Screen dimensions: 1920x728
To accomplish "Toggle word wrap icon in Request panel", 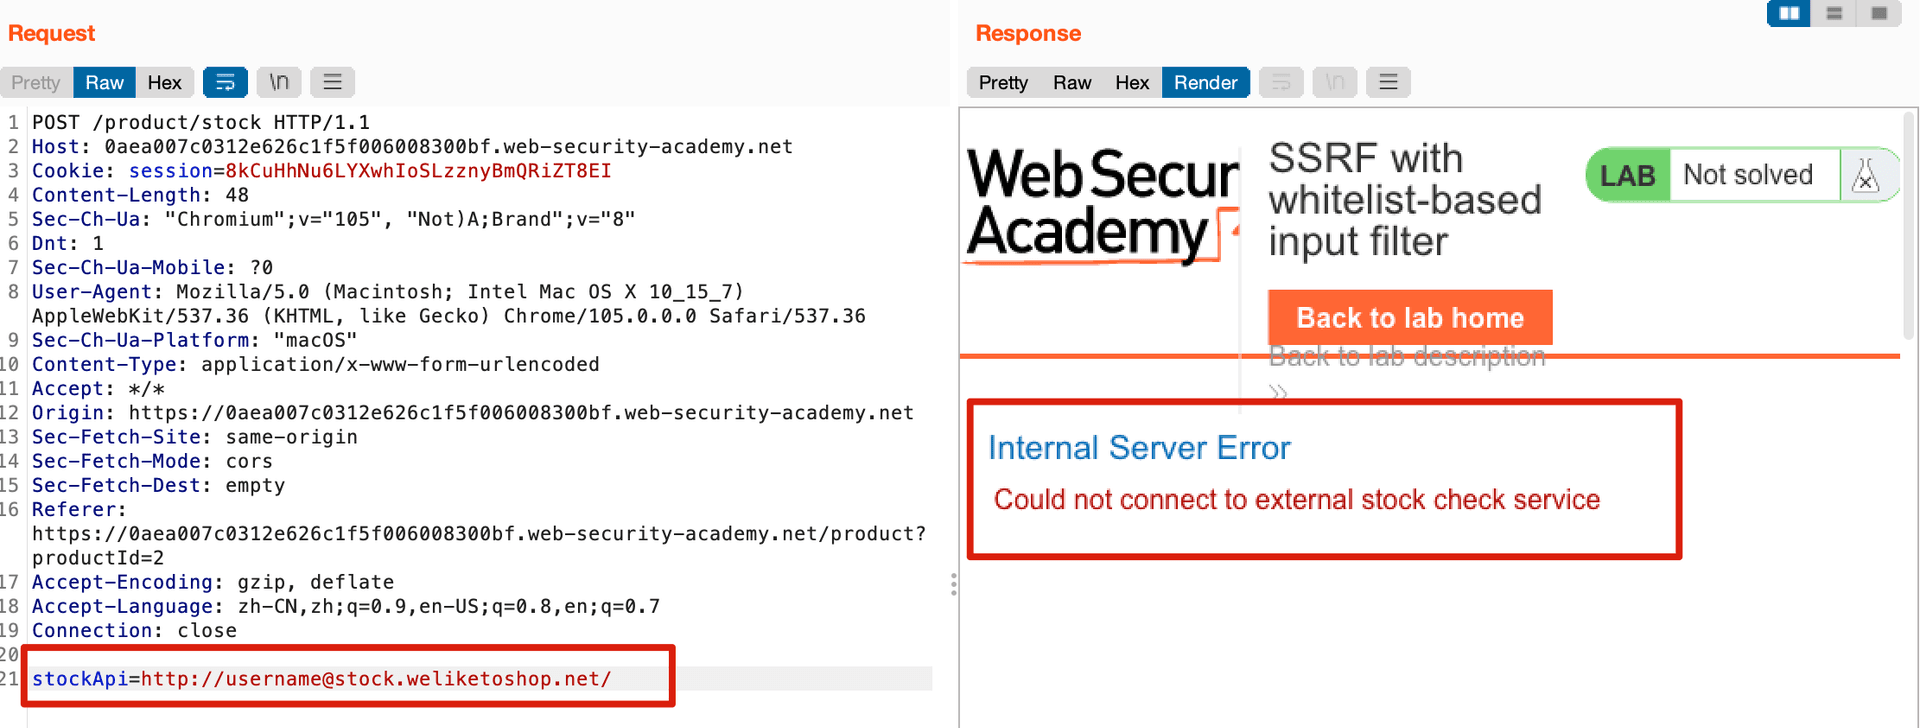I will tap(225, 82).
